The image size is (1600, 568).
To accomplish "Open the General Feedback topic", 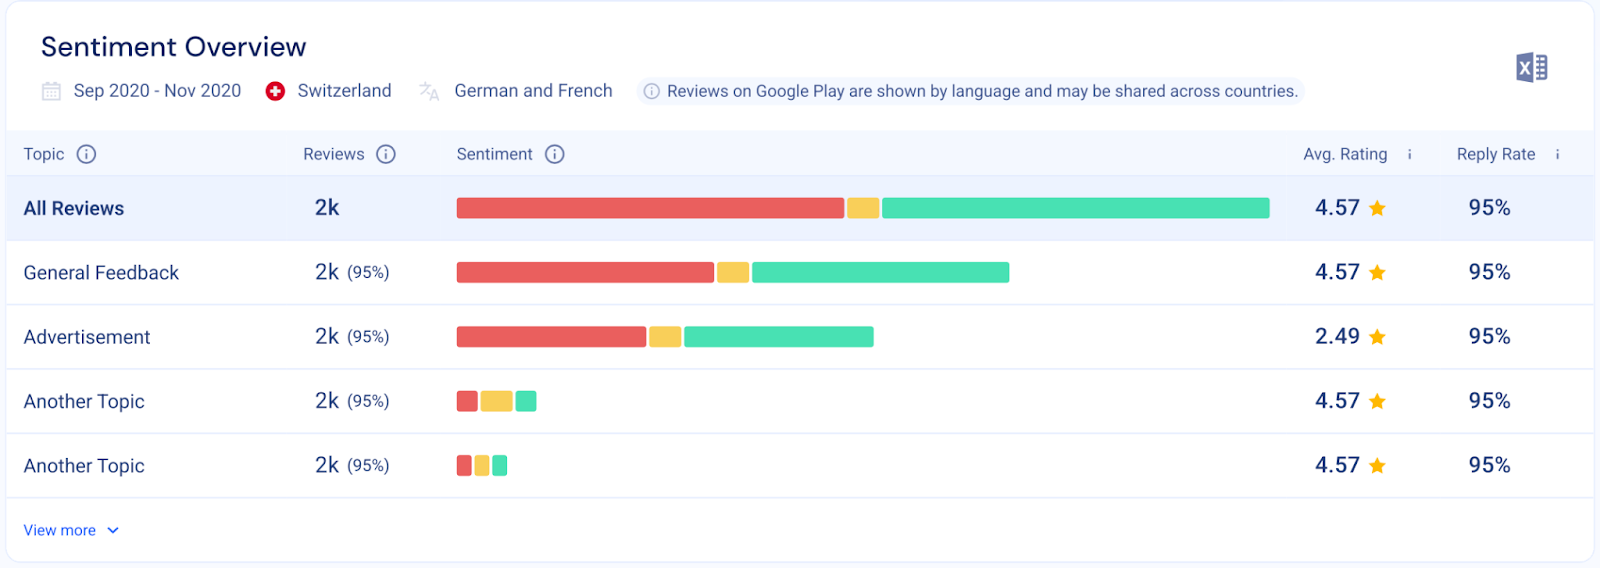I will pos(101,273).
